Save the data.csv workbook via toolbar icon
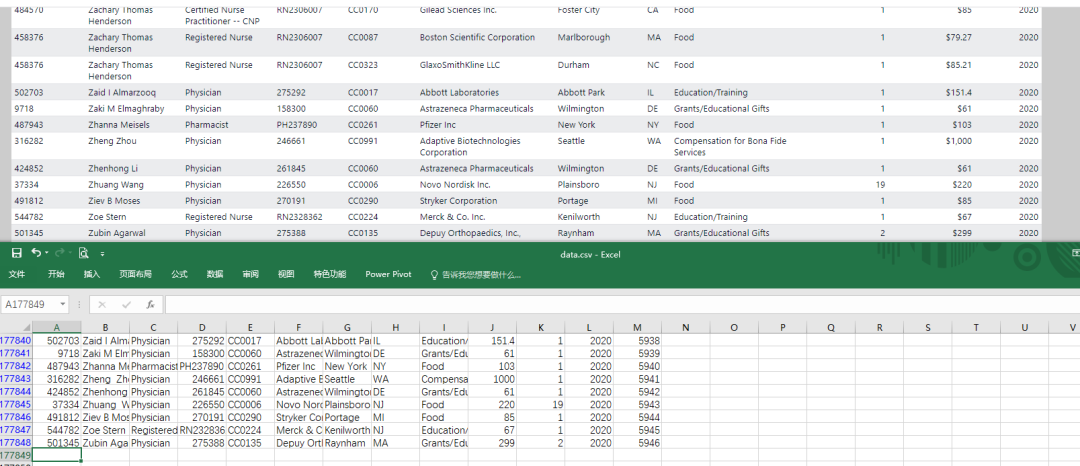The width and height of the screenshot is (1080, 466). [x=17, y=253]
